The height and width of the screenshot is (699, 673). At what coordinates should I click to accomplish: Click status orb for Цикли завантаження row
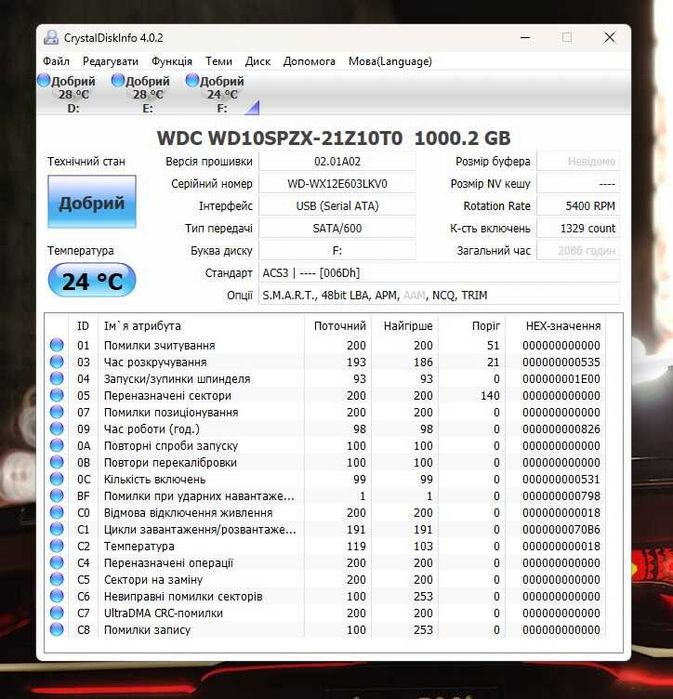pyautogui.click(x=57, y=529)
